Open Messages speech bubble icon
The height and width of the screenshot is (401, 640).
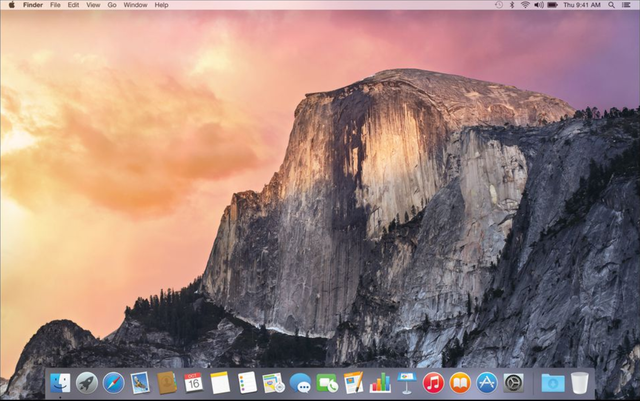(x=300, y=384)
